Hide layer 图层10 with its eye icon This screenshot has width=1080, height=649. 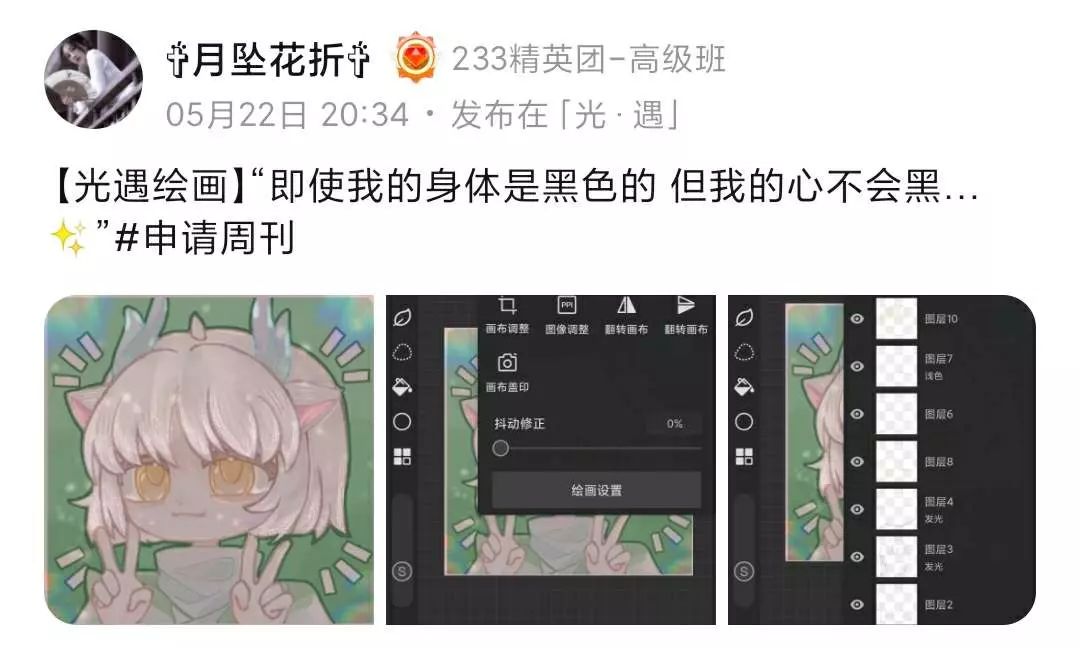pos(857,319)
